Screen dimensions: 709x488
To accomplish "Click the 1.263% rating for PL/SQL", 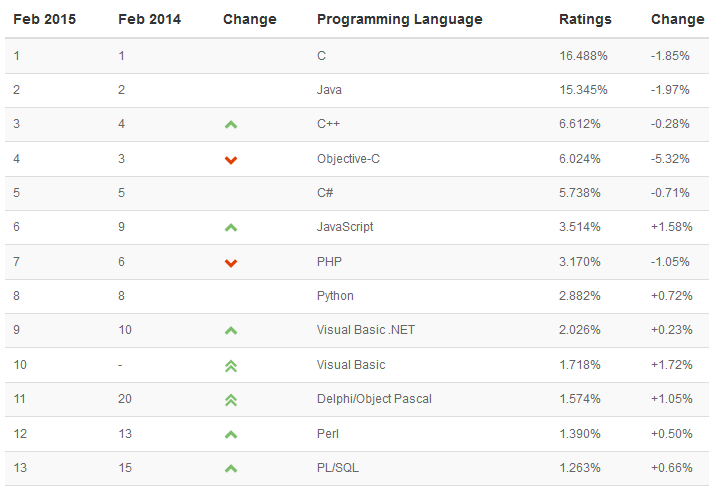I will [x=580, y=468].
